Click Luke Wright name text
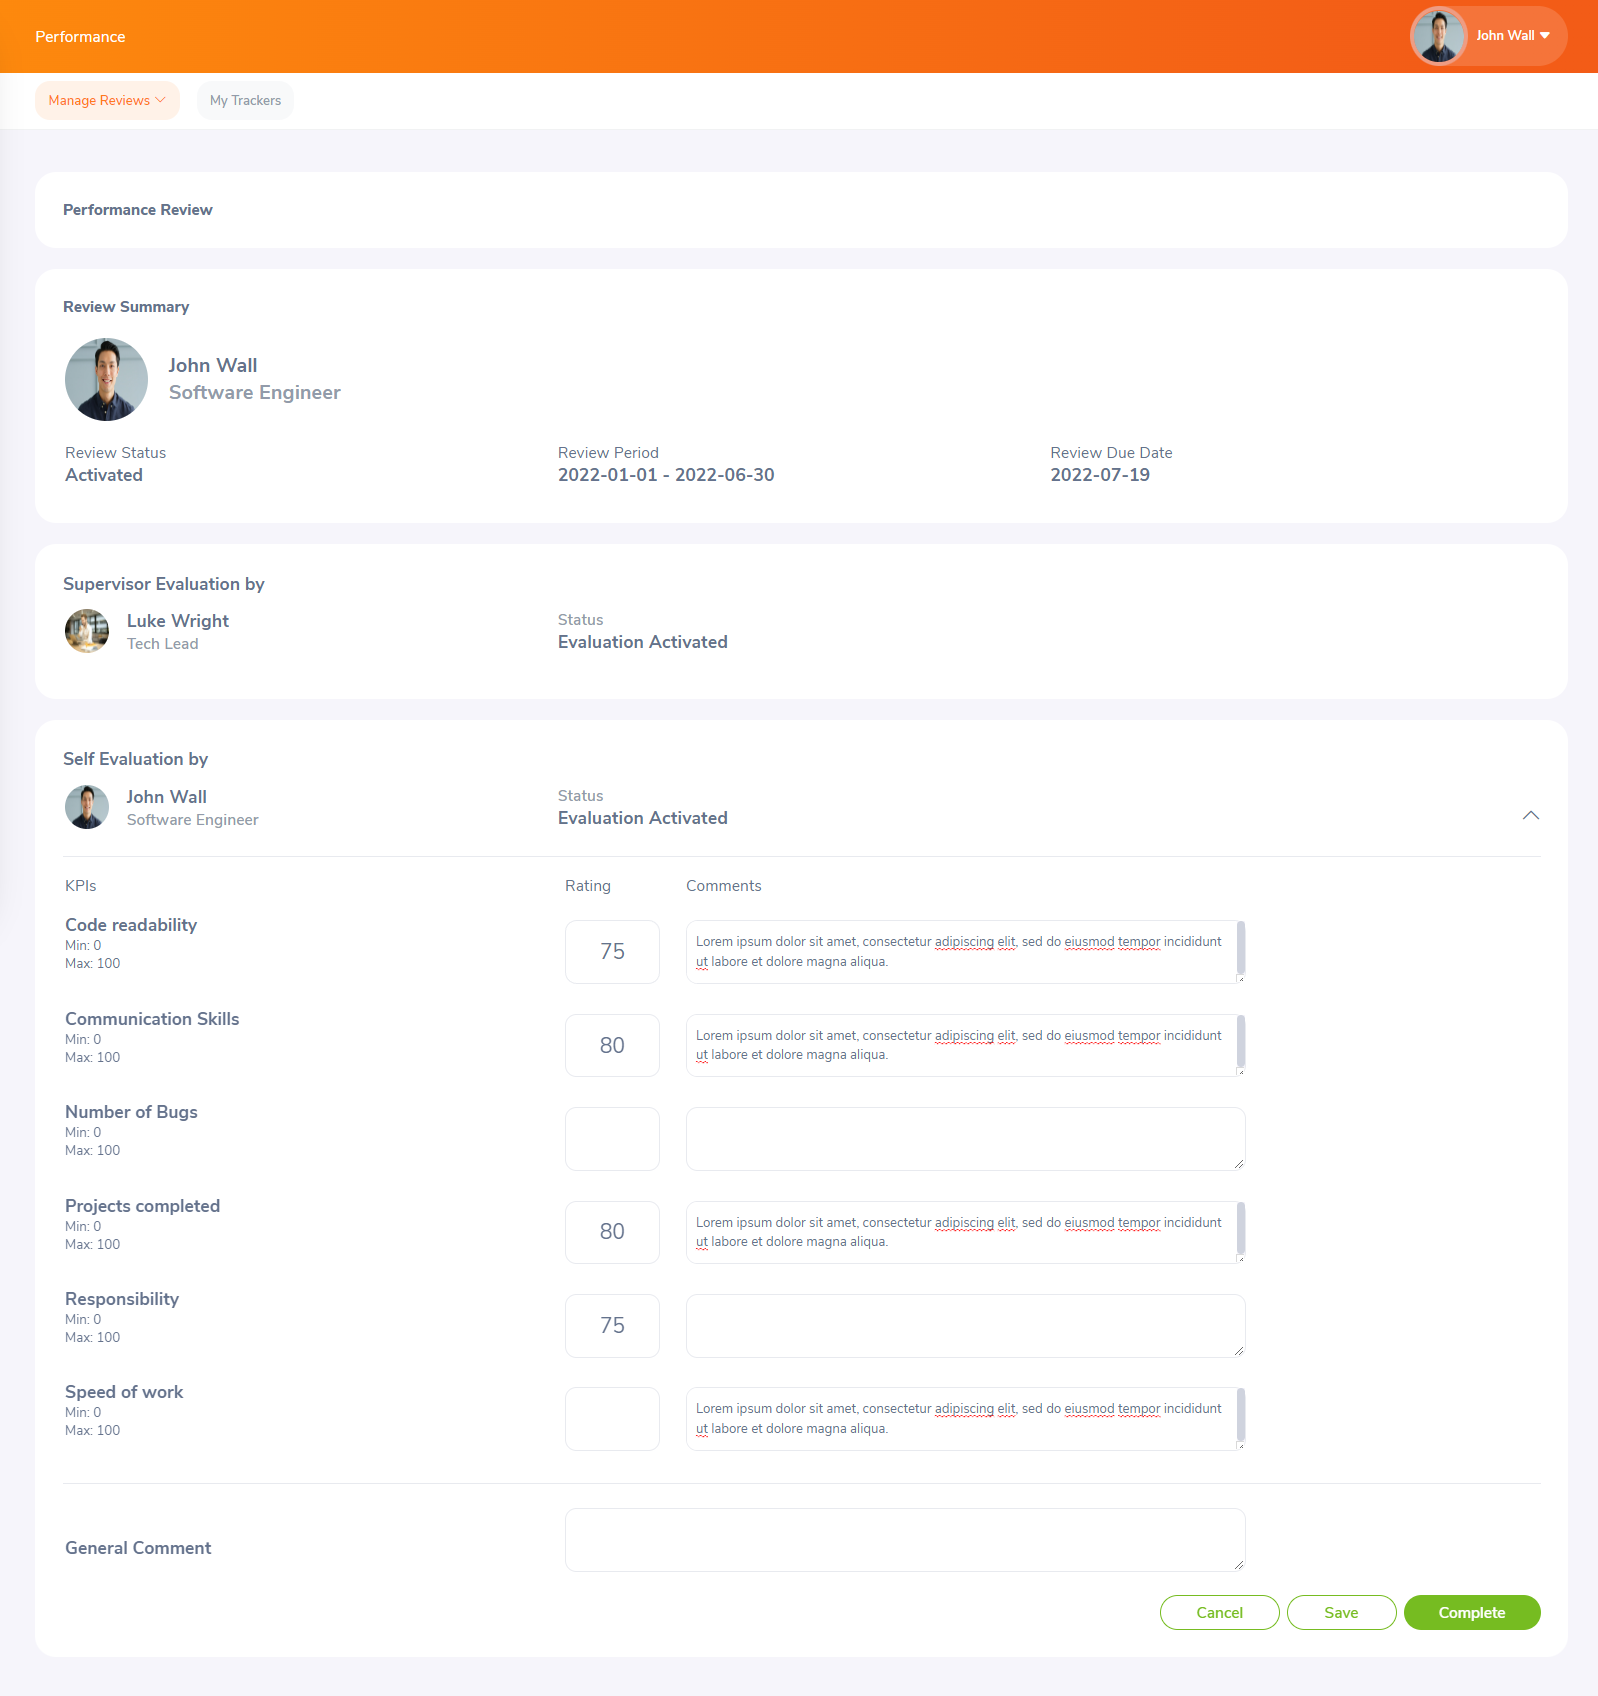Viewport: 1598px width, 1696px height. [x=178, y=621]
